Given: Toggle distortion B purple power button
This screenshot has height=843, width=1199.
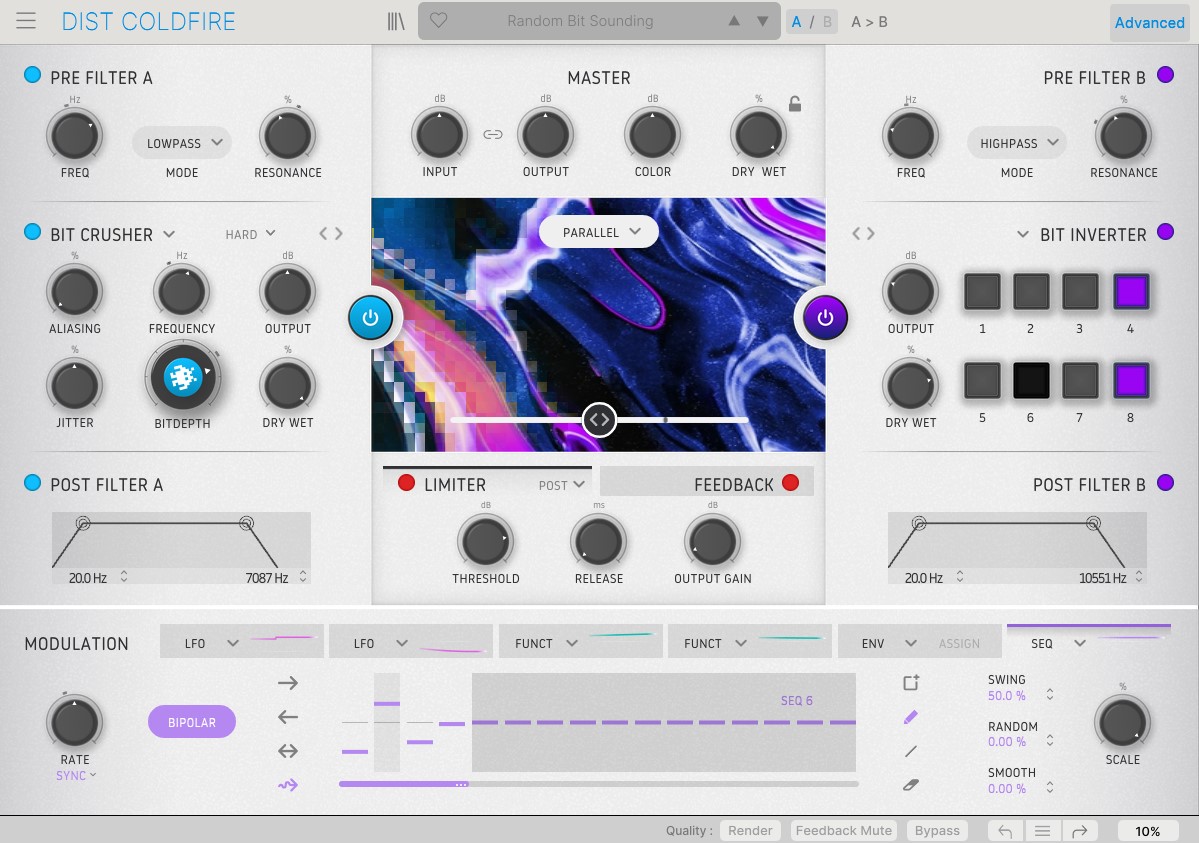Looking at the screenshot, I should tap(825, 318).
